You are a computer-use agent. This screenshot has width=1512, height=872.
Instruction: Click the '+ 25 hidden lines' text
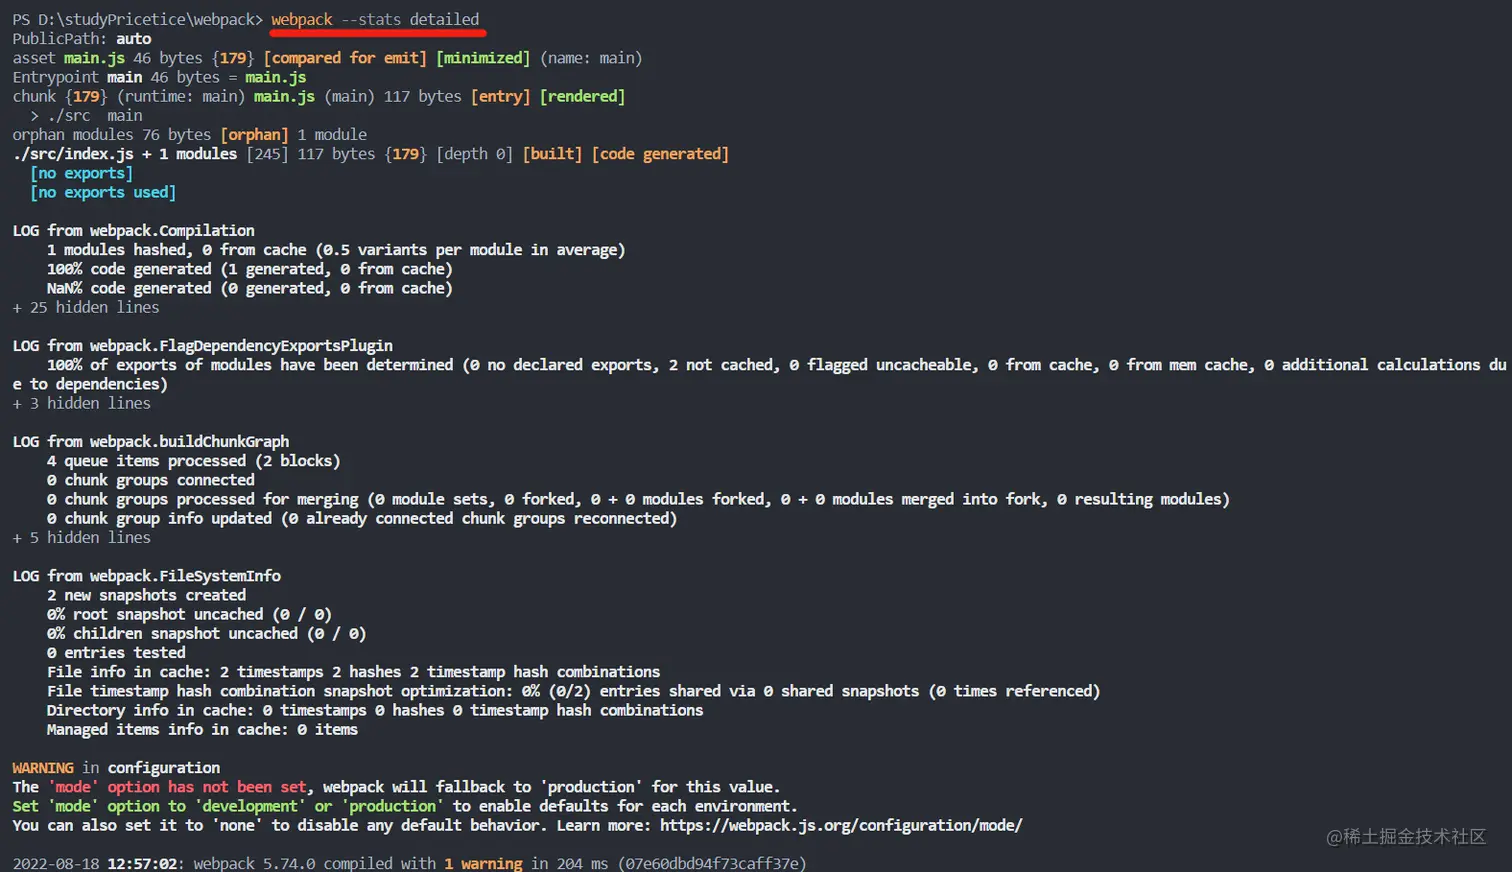(x=86, y=307)
